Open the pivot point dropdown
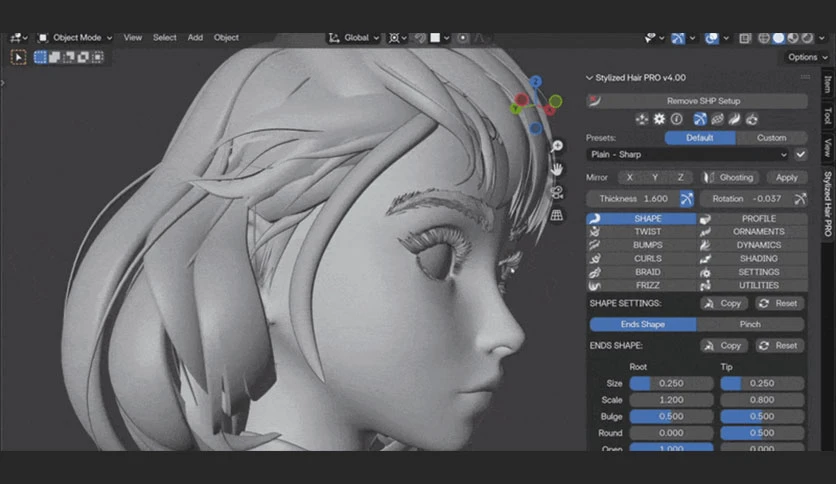 397,38
